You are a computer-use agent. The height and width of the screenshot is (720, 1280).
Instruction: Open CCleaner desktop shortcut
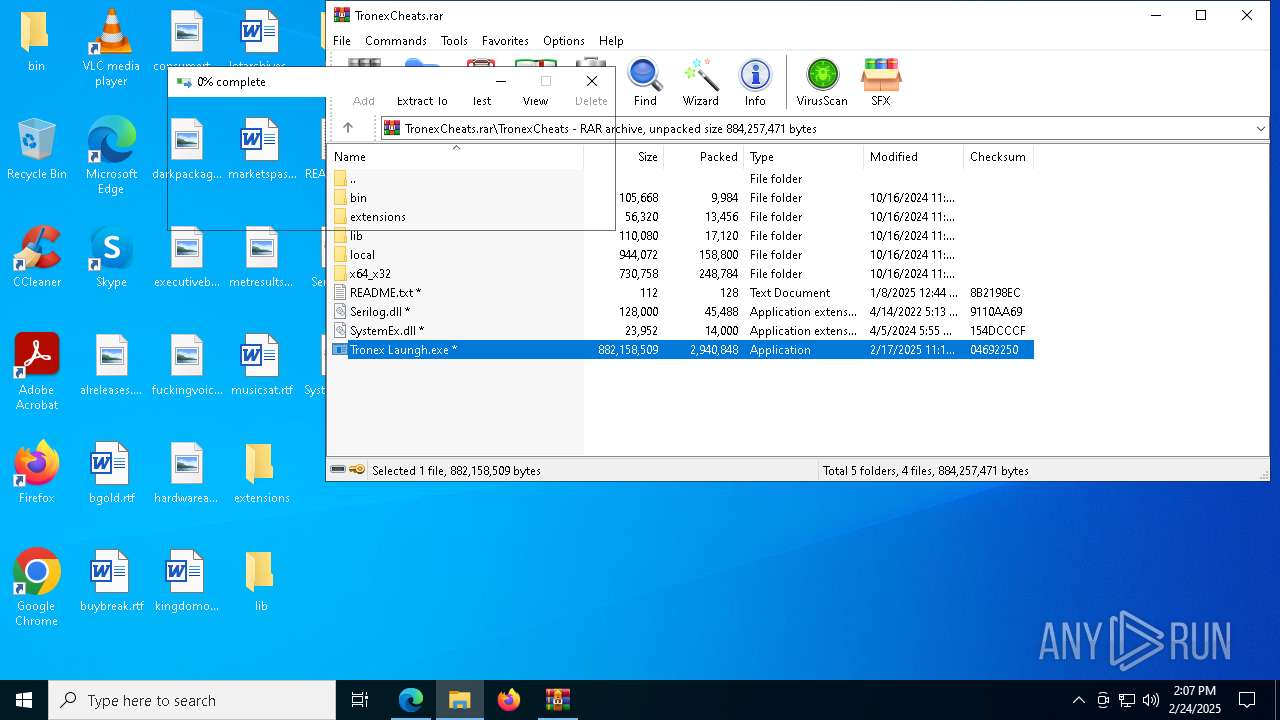point(37,256)
